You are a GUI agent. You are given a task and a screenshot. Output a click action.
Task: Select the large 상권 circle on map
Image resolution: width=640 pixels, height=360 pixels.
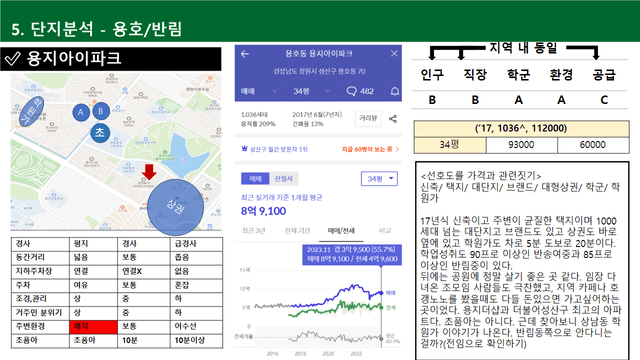coord(176,207)
